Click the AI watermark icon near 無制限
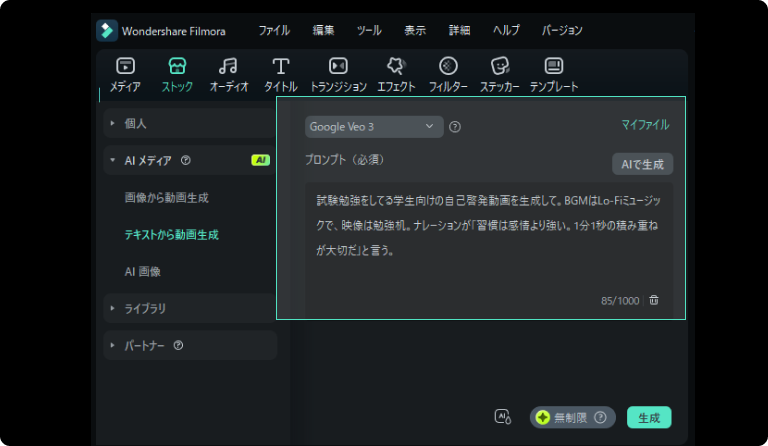Image resolution: width=768 pixels, height=446 pixels. point(503,417)
